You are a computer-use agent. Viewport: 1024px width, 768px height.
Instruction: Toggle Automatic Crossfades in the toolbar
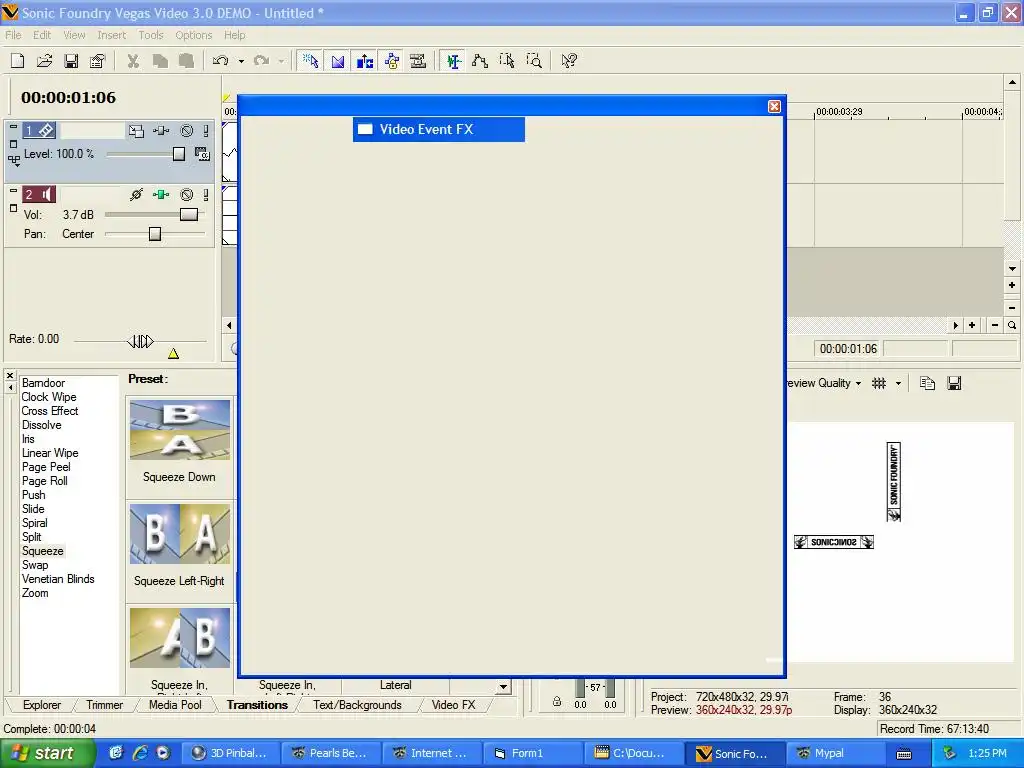click(338, 61)
